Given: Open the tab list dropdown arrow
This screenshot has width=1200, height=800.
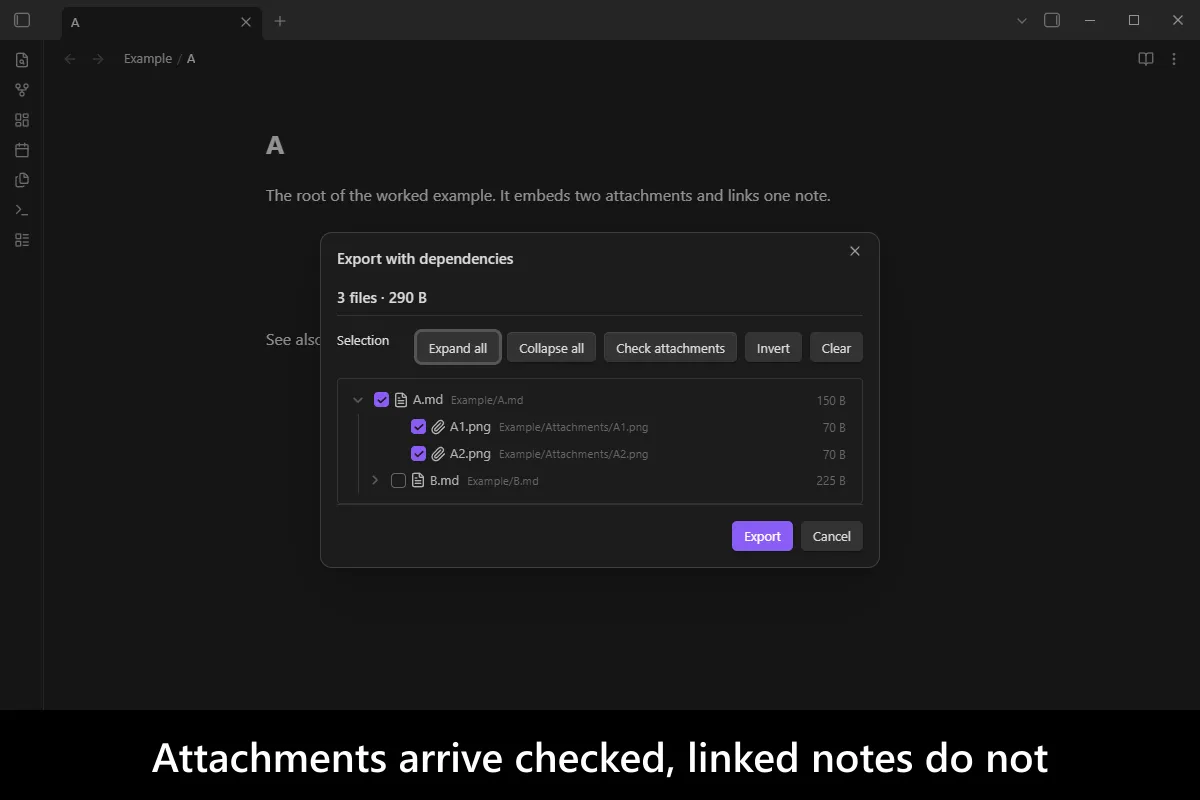Looking at the screenshot, I should coord(1022,20).
